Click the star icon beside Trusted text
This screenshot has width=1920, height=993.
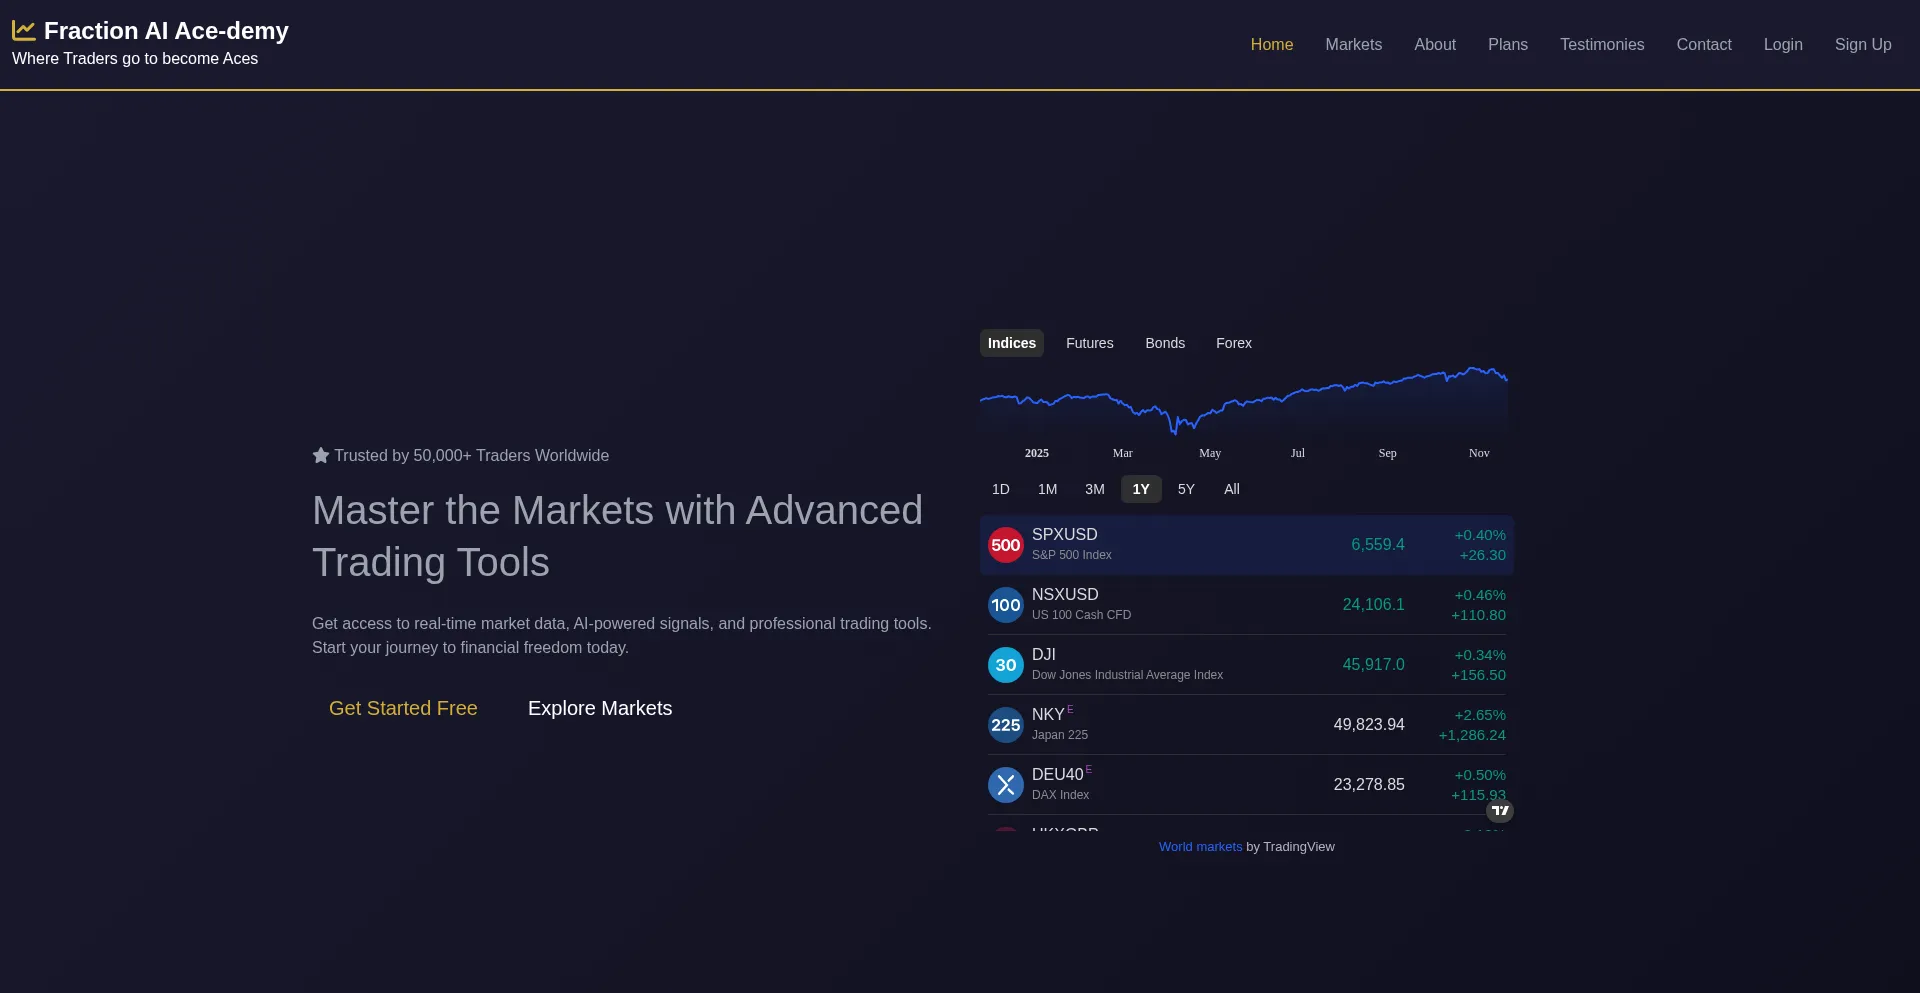(321, 456)
